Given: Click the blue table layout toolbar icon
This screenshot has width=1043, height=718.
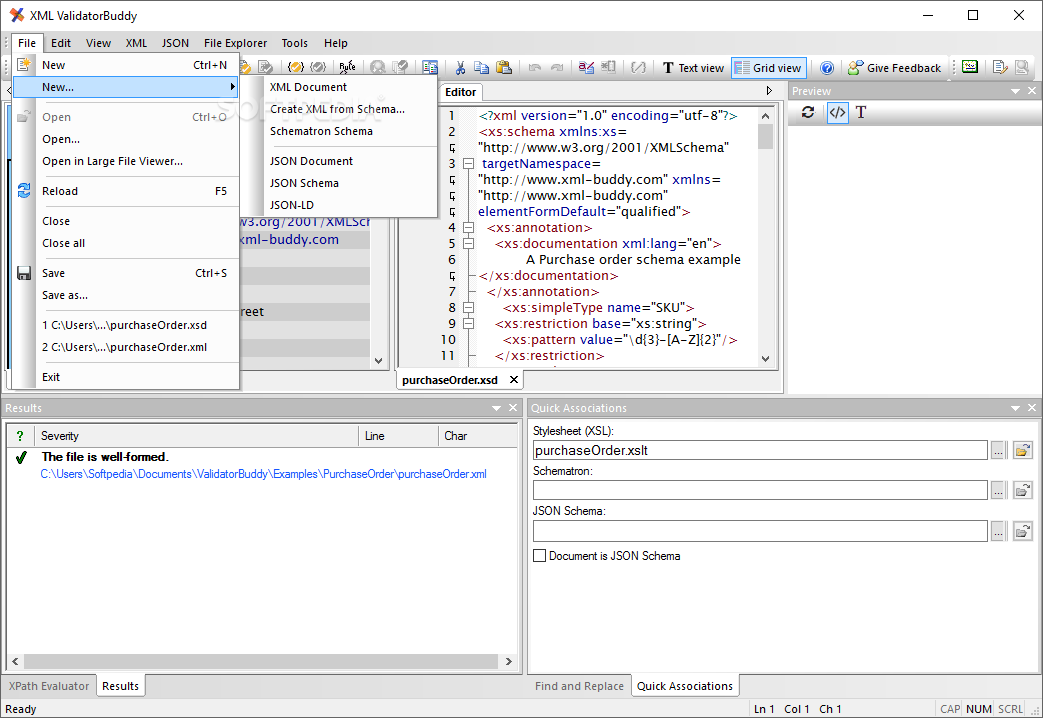Looking at the screenshot, I should point(430,67).
